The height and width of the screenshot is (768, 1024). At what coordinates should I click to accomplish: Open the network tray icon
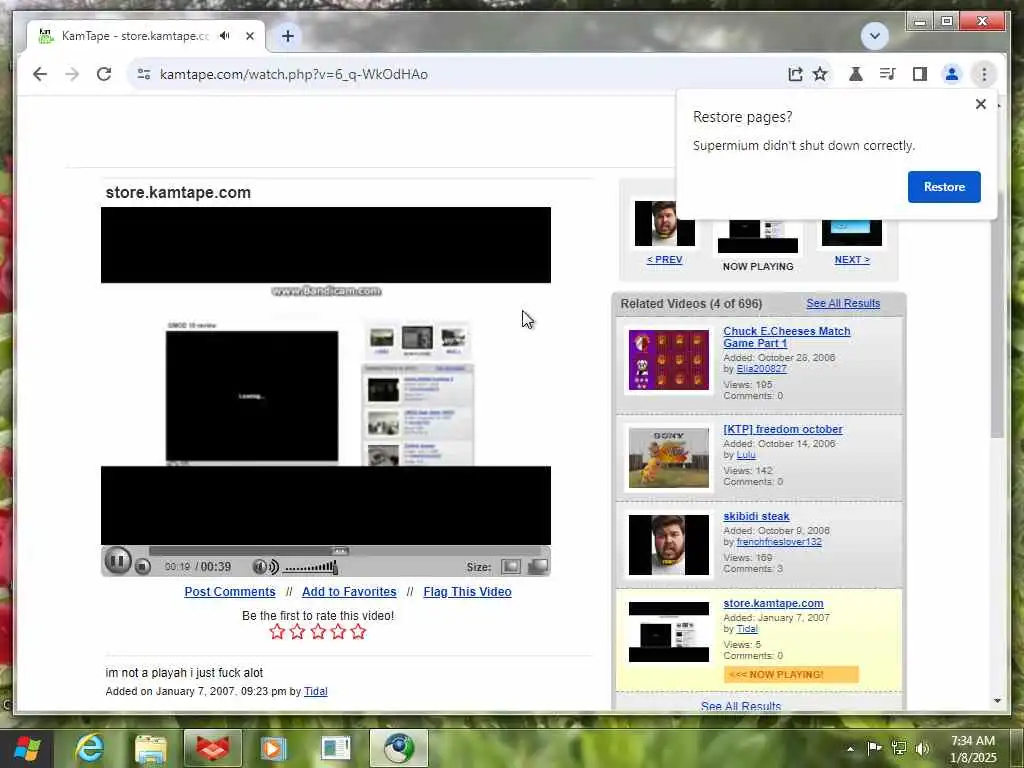pos(899,748)
